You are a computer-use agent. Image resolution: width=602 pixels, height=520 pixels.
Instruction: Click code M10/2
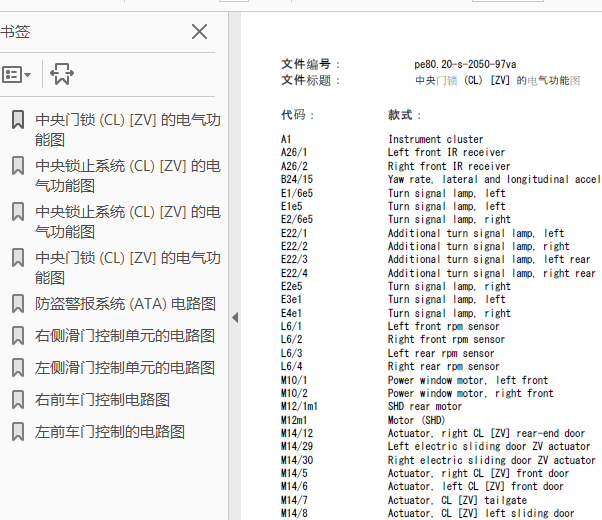point(294,393)
